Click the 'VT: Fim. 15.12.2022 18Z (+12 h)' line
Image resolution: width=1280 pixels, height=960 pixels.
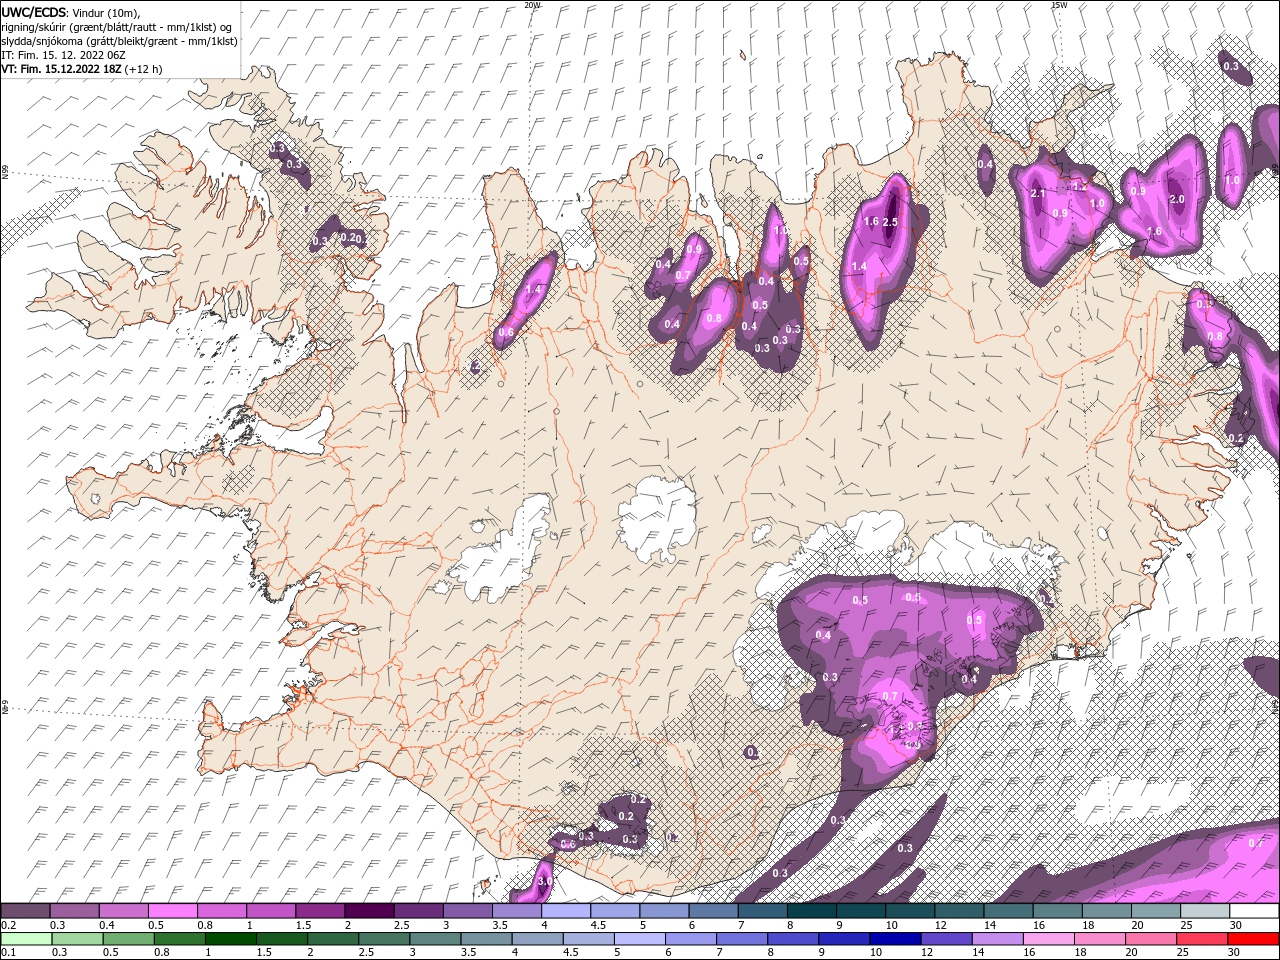[82, 69]
